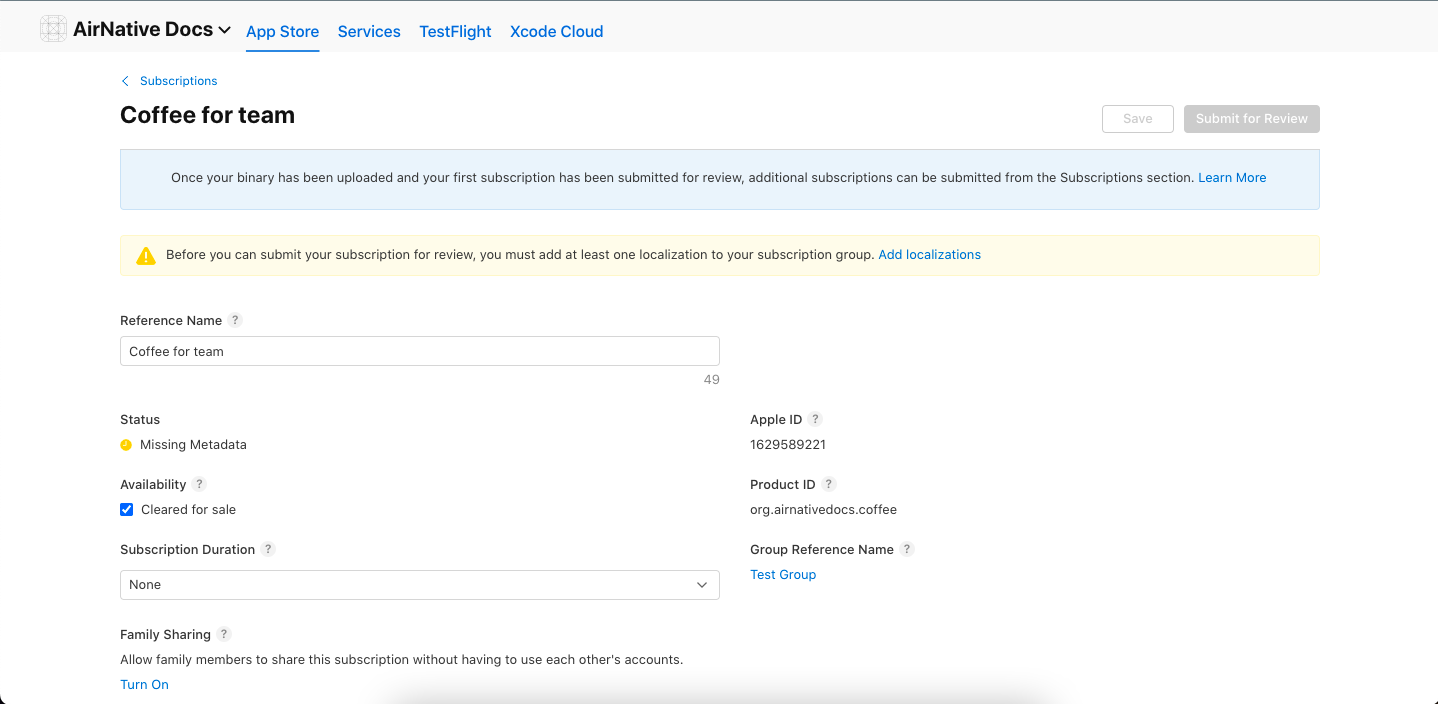Turn On Family Sharing
Image resolution: width=1438 pixels, height=704 pixels.
[144, 685]
